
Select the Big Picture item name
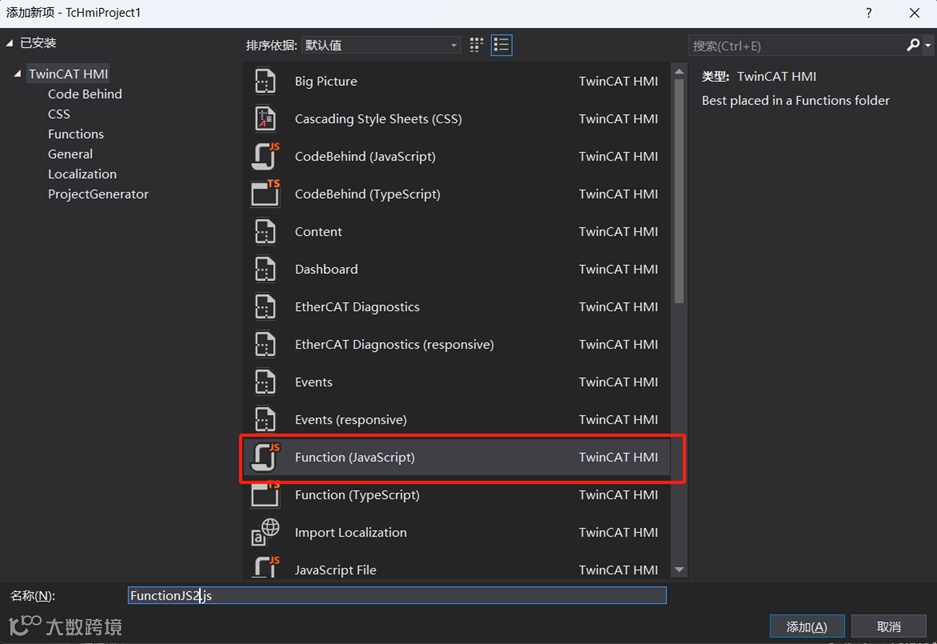pyautogui.click(x=326, y=81)
